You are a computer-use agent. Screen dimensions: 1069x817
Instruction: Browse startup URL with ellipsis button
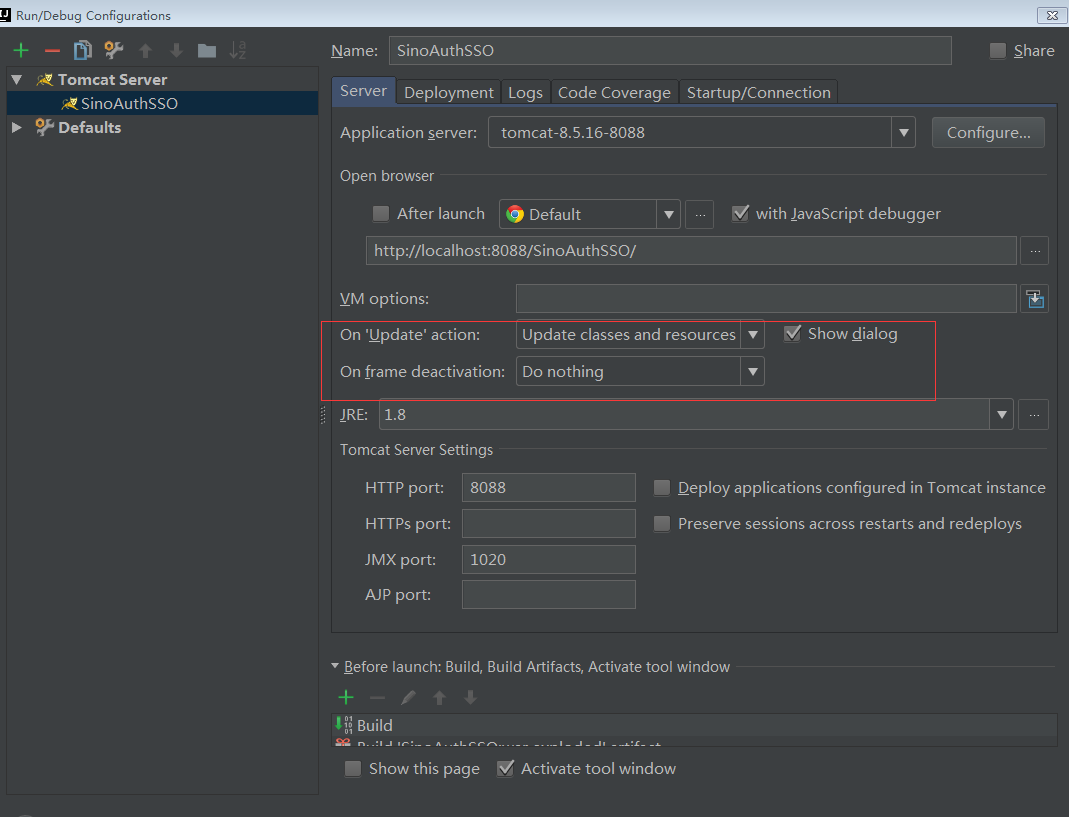tap(1035, 250)
